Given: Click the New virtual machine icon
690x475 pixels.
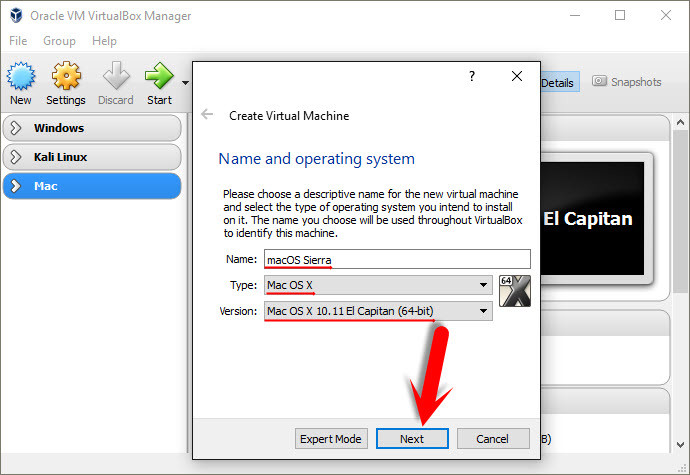Looking at the screenshot, I should pyautogui.click(x=21, y=77).
